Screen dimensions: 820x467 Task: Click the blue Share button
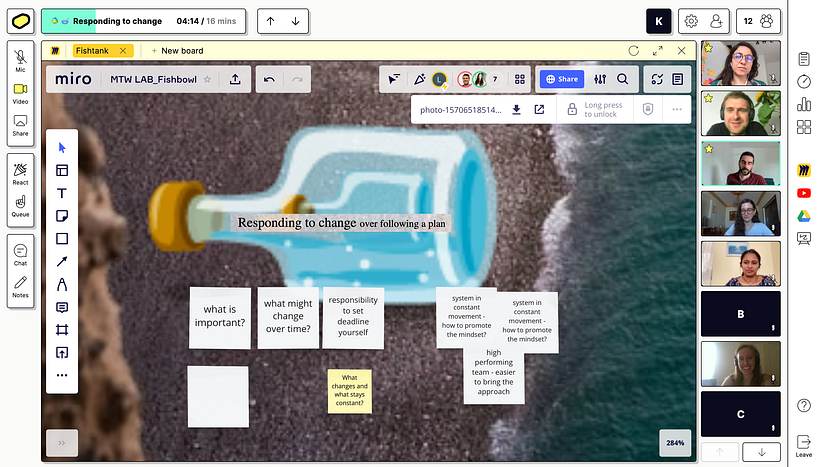pyautogui.click(x=562, y=79)
